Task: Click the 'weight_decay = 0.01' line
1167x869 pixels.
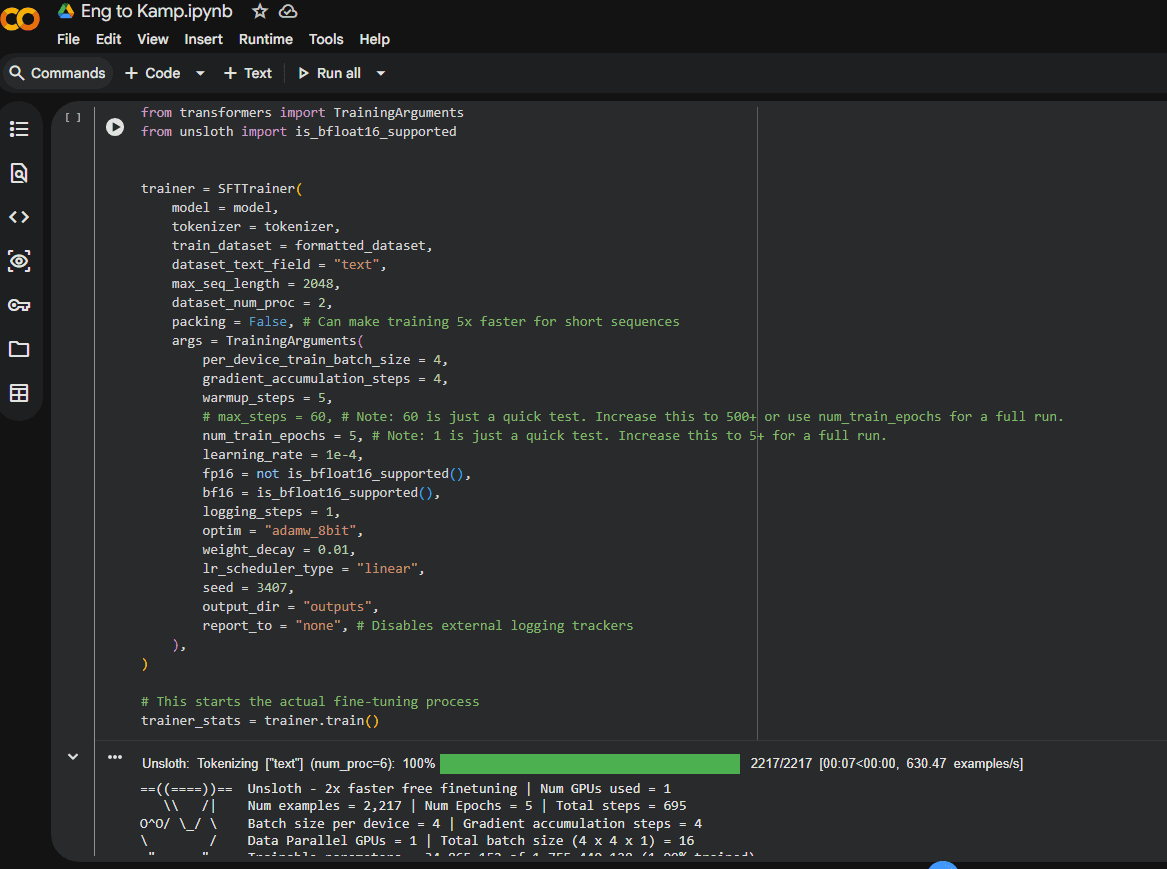Action: pyautogui.click(x=278, y=550)
